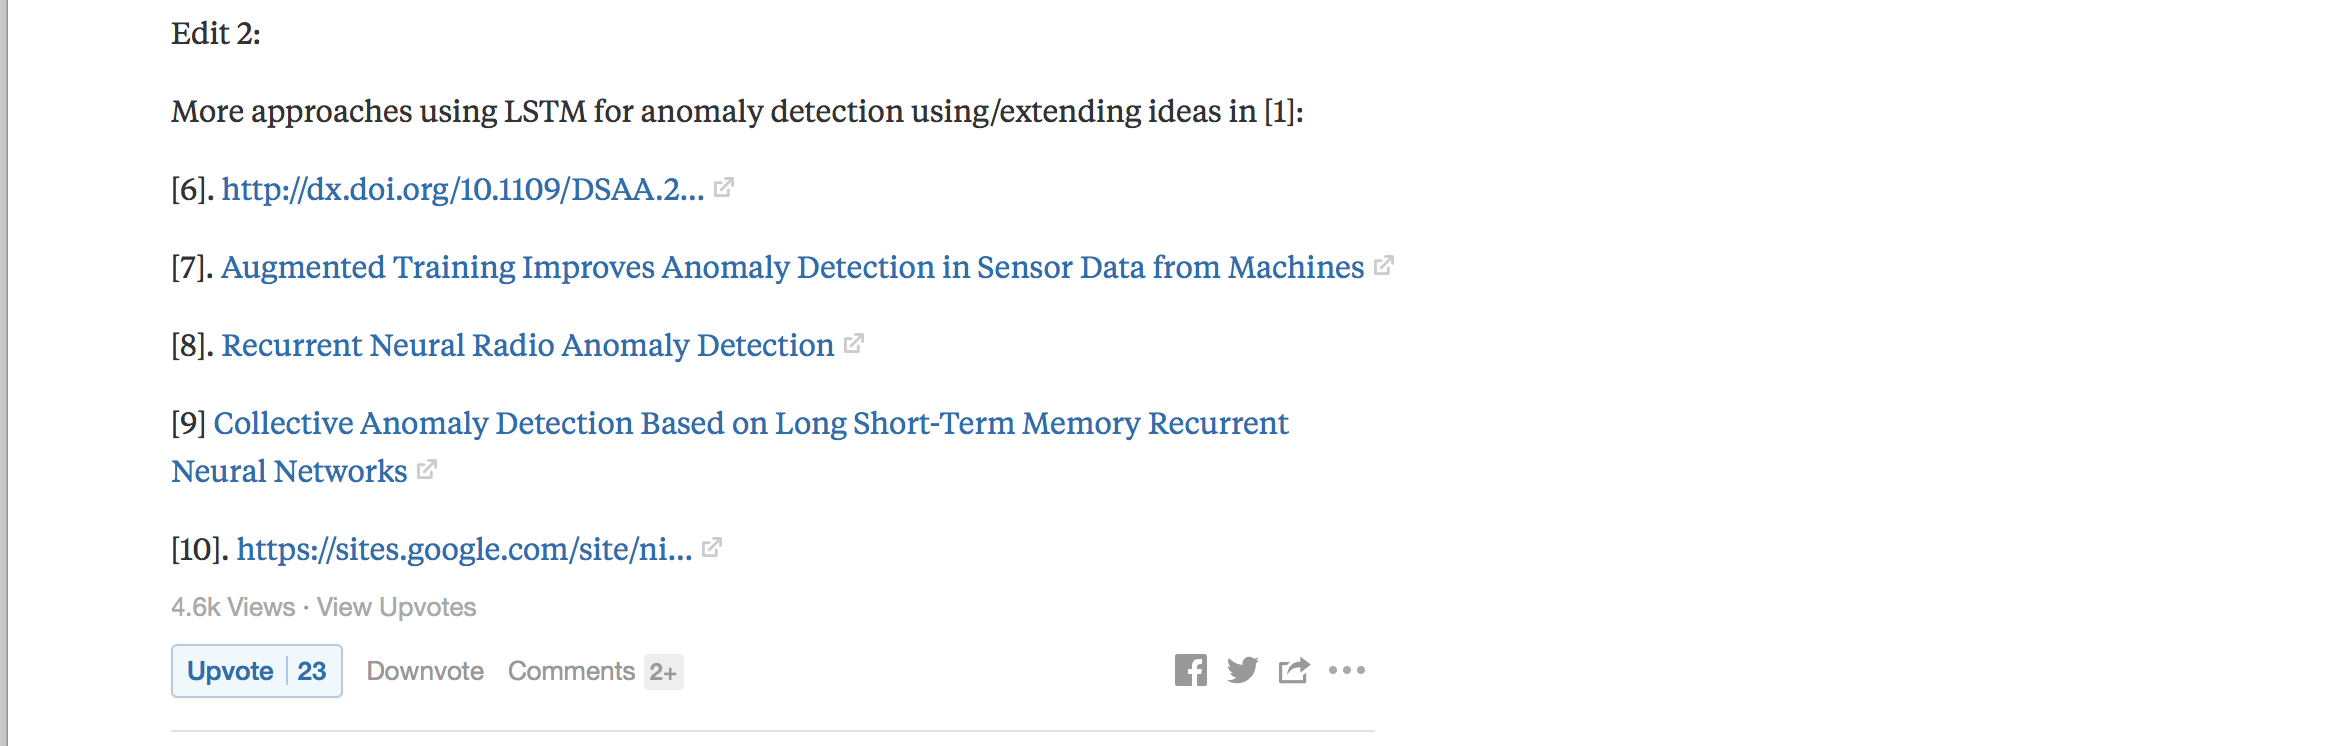Downvote this answer

[x=425, y=671]
